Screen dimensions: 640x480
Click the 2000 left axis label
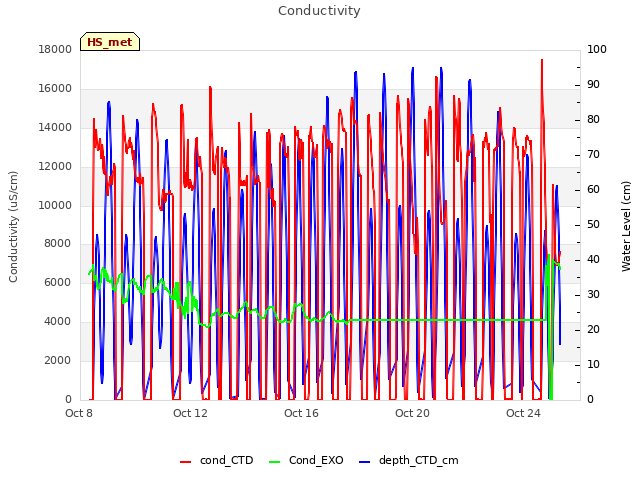(x=58, y=360)
